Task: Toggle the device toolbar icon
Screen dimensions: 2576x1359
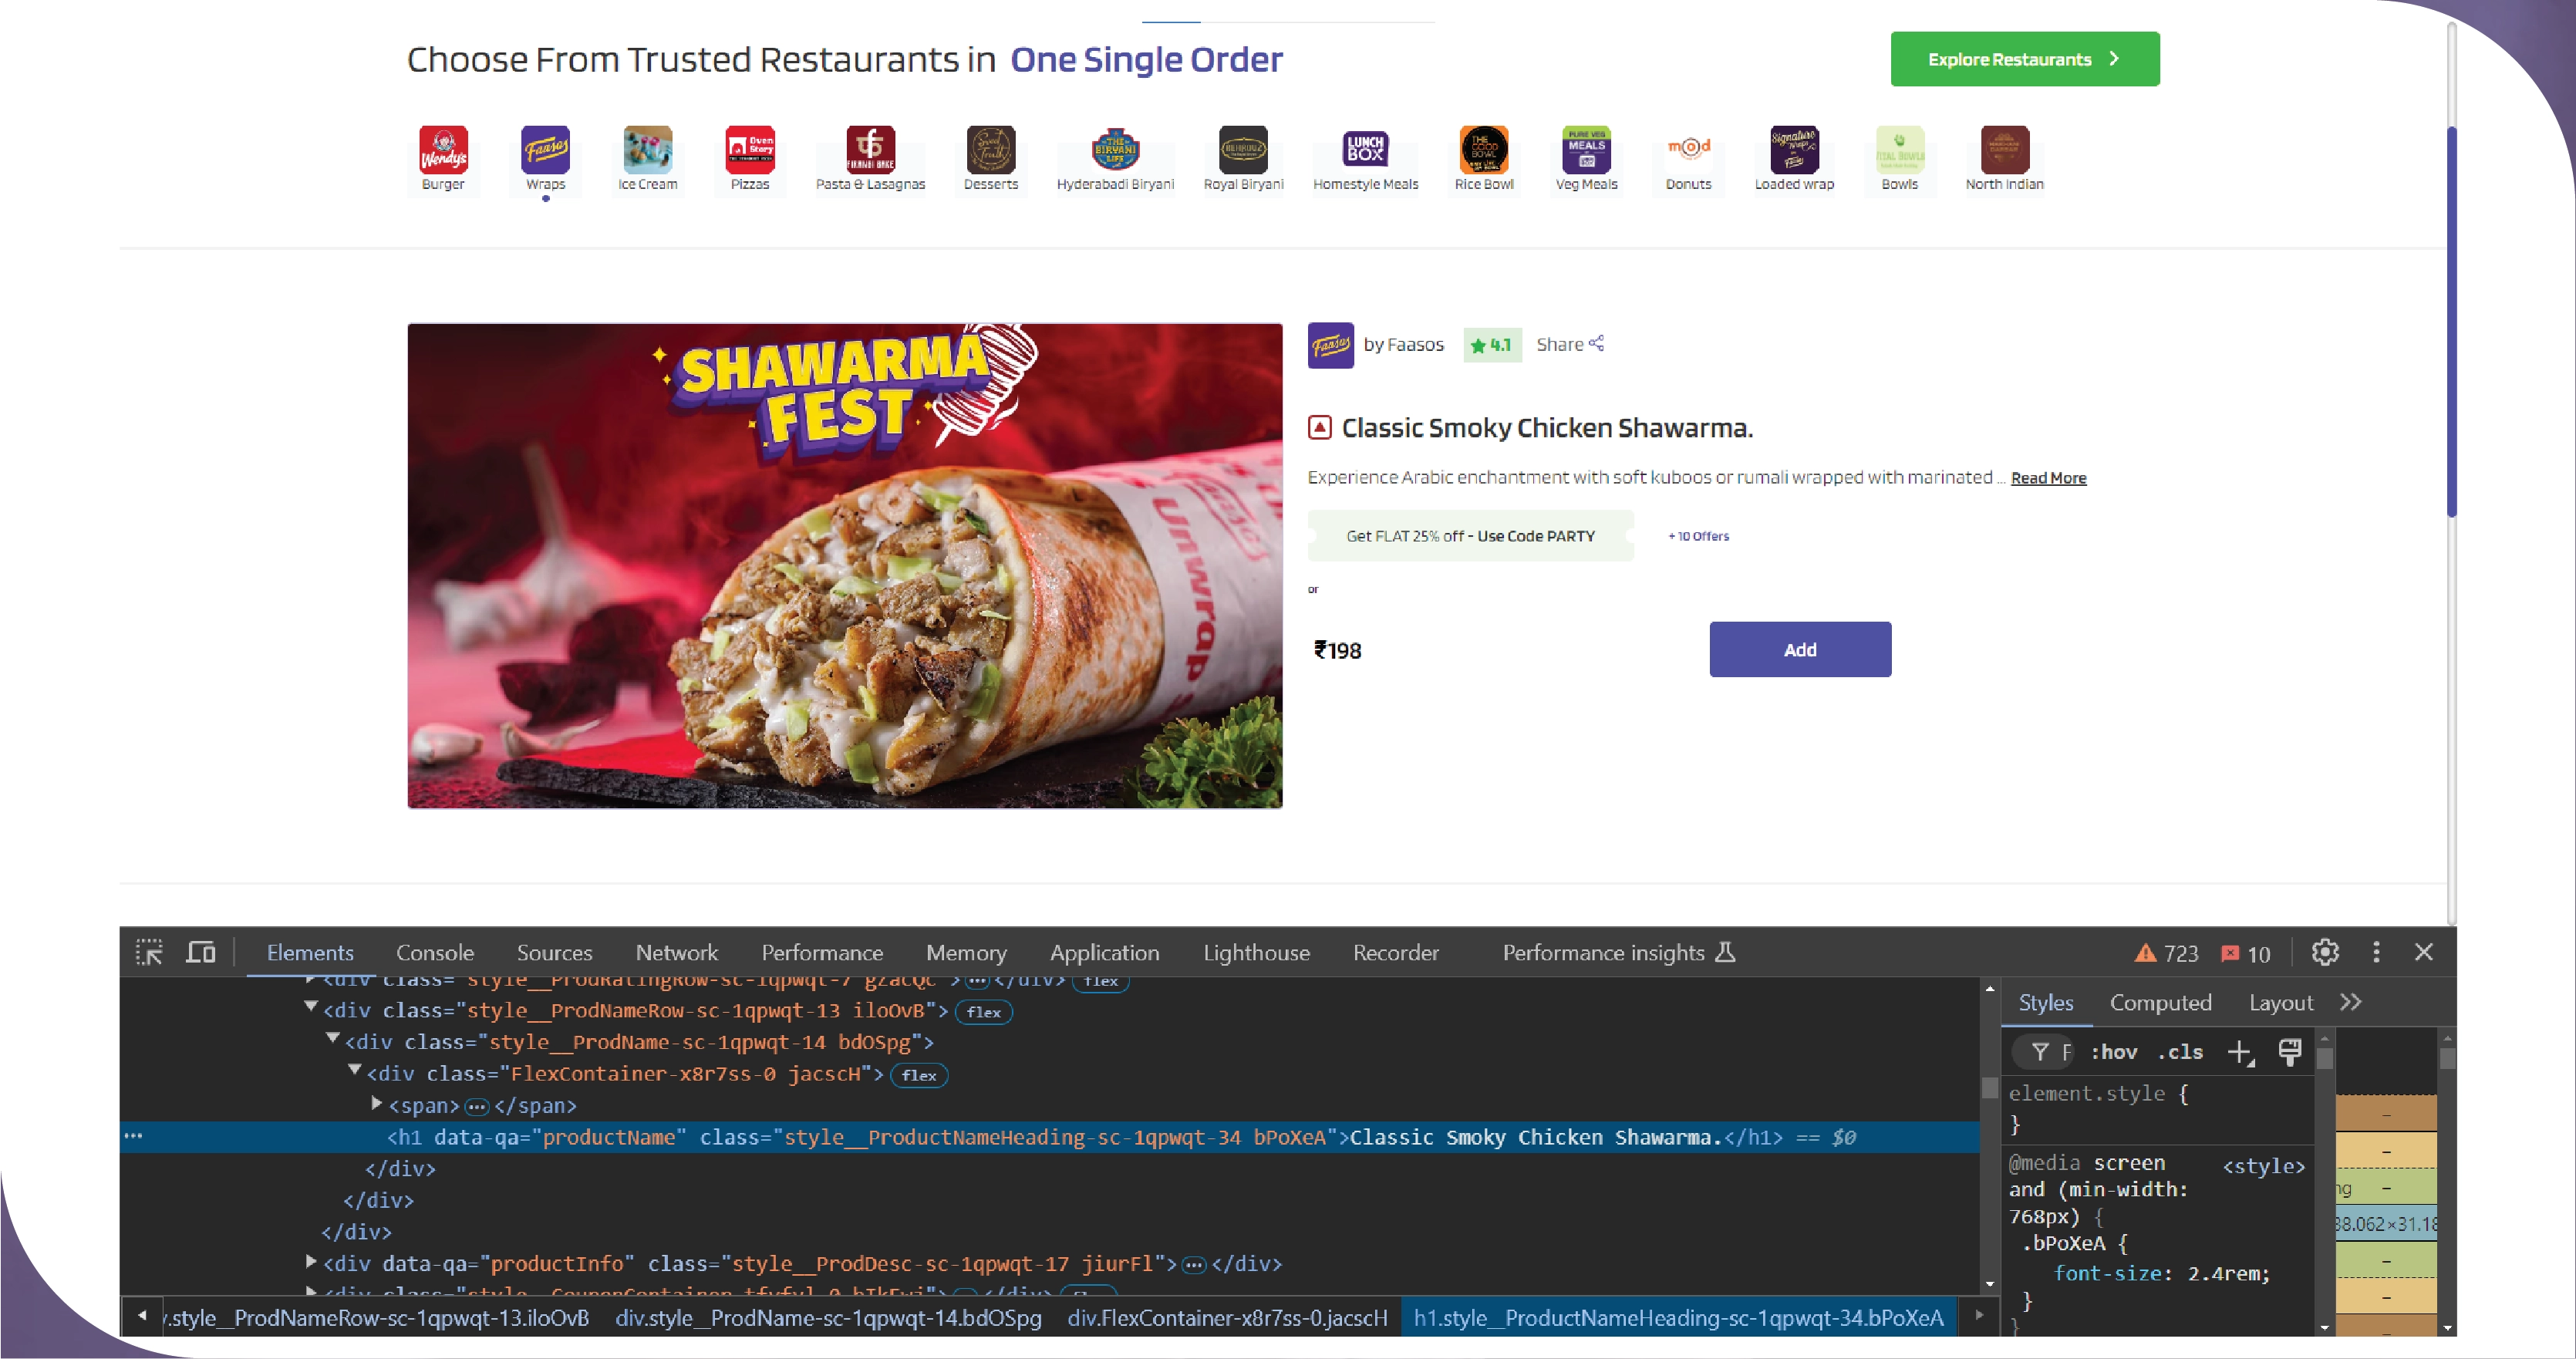Action: pos(201,952)
